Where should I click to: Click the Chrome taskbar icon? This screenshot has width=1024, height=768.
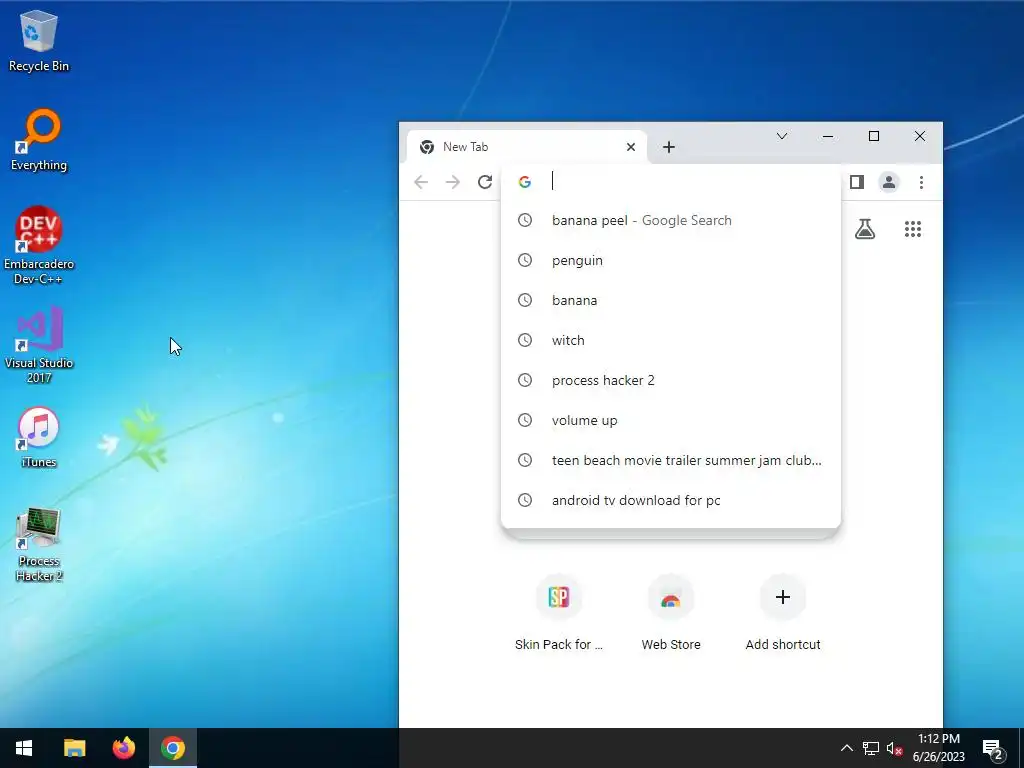pyautogui.click(x=173, y=748)
